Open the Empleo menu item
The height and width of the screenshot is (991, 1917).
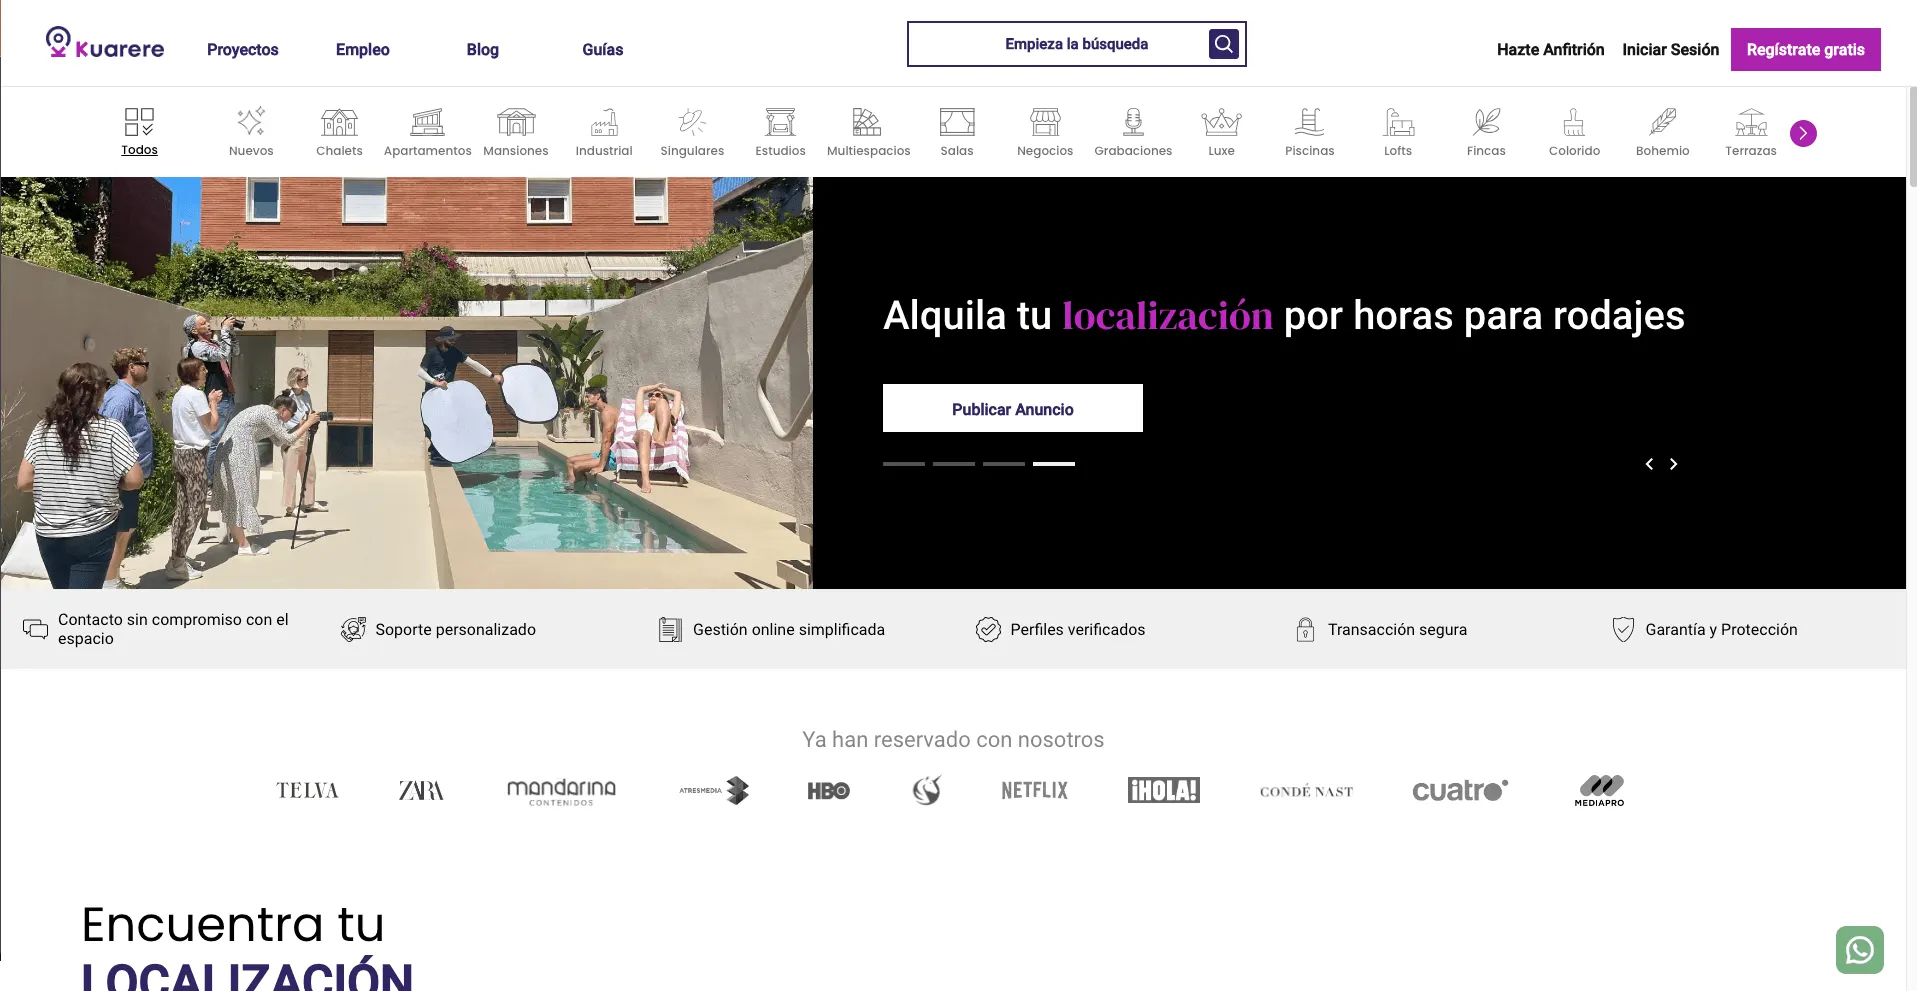click(363, 49)
